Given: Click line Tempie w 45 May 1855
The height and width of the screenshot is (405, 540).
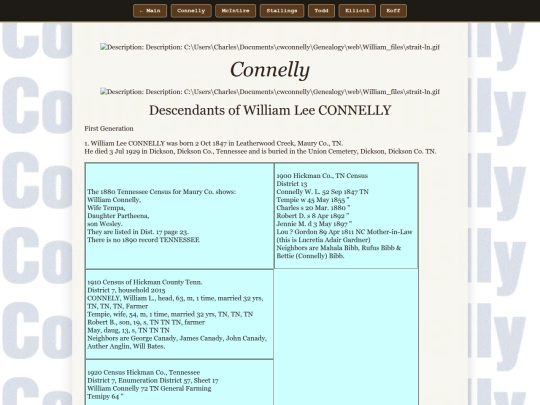Looking at the screenshot, I should pos(313,200).
